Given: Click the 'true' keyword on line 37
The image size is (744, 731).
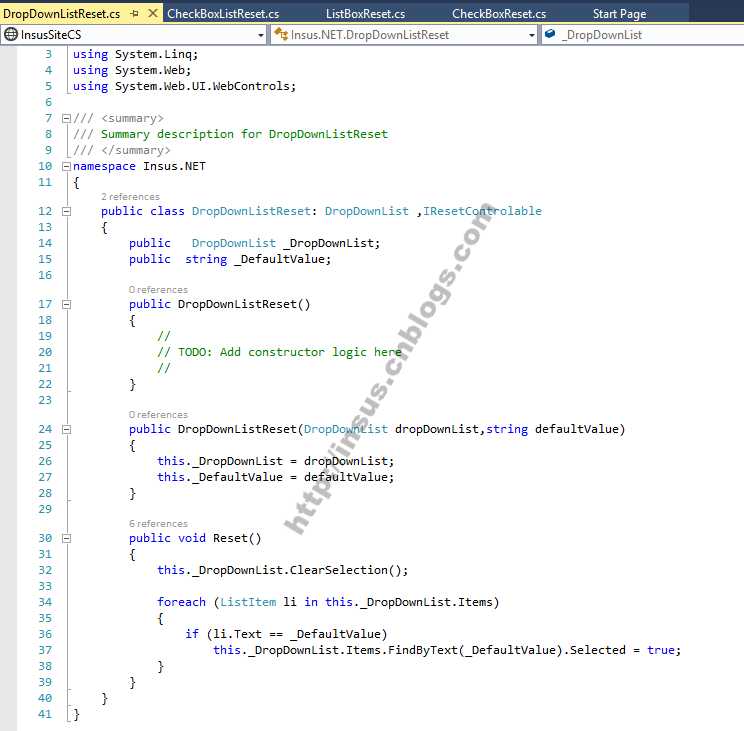Looking at the screenshot, I should pos(660,650).
